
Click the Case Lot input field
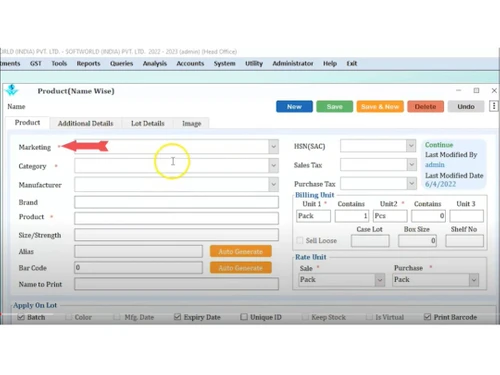pyautogui.click(x=370, y=241)
